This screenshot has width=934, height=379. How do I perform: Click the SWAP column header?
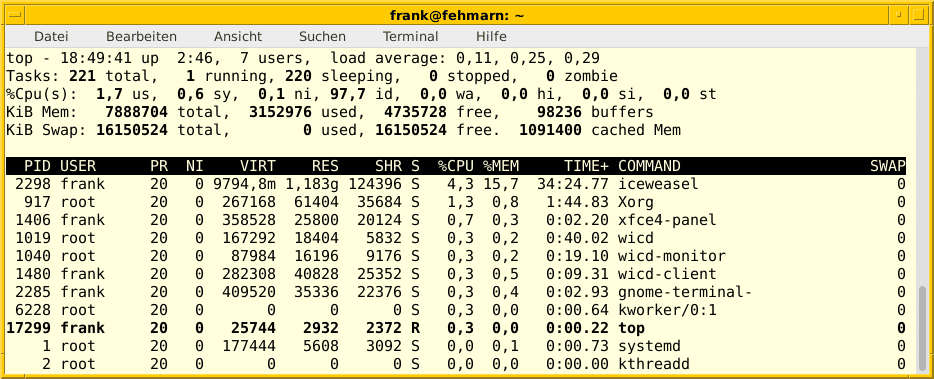point(888,166)
